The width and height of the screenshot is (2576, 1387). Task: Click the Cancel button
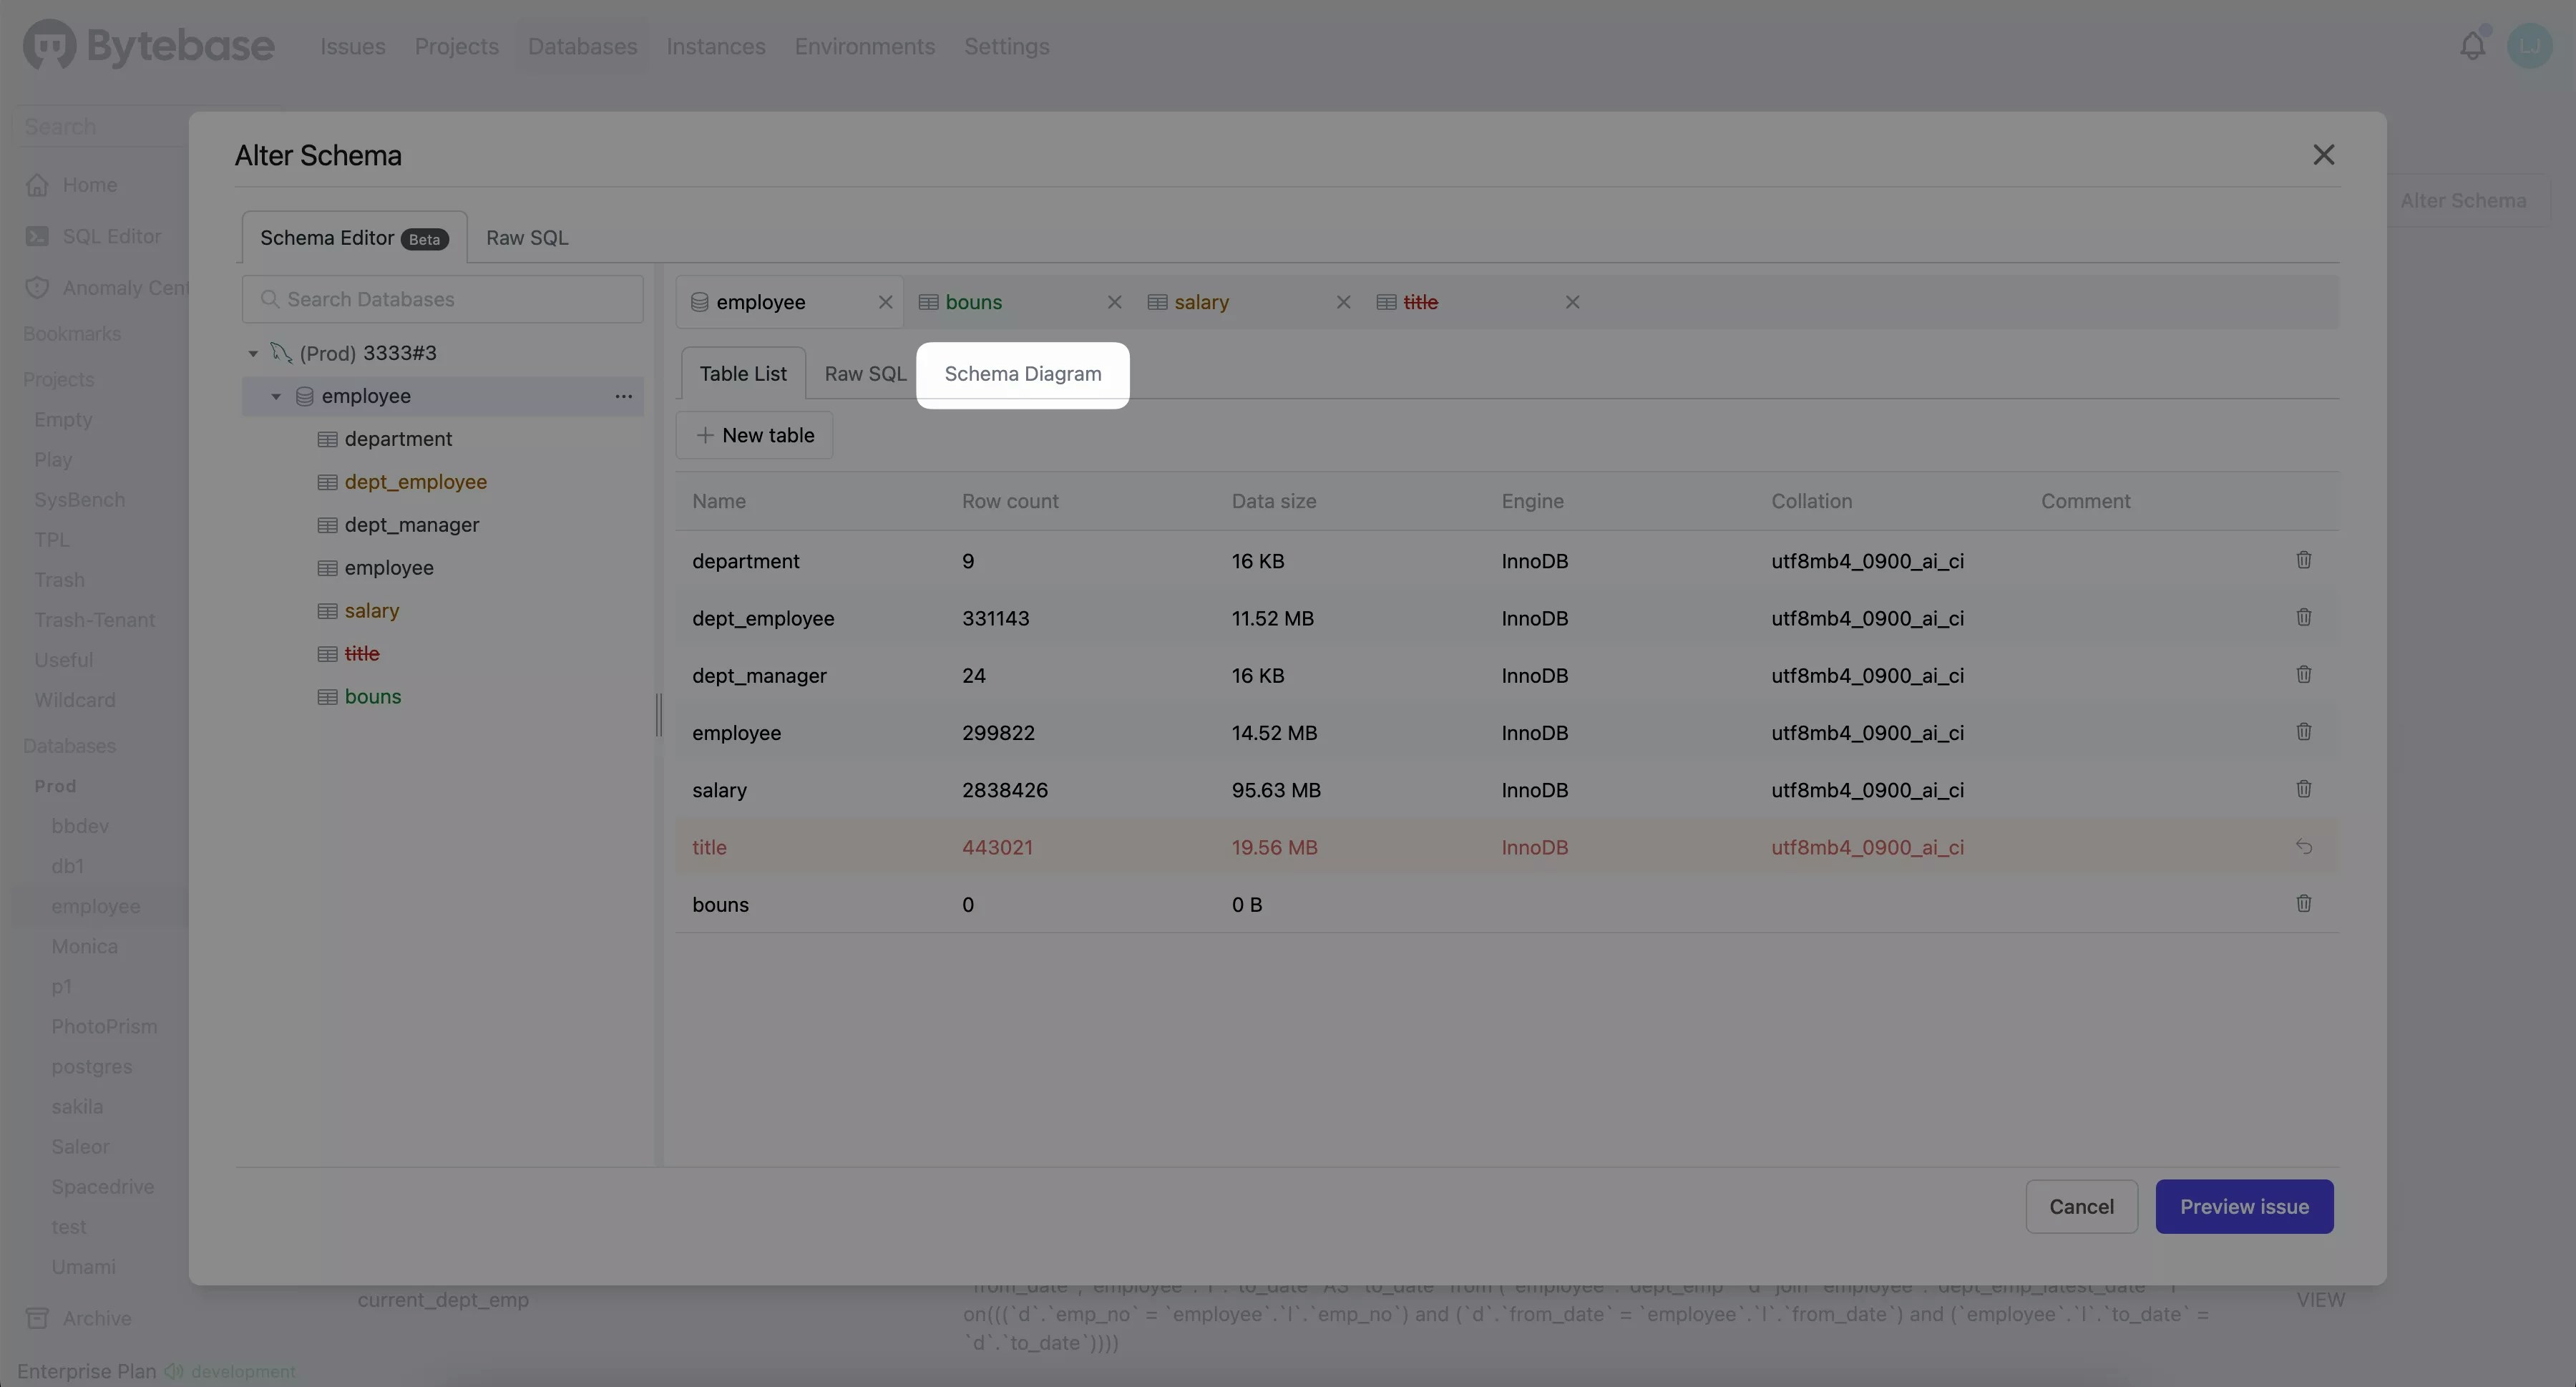(x=2080, y=1206)
